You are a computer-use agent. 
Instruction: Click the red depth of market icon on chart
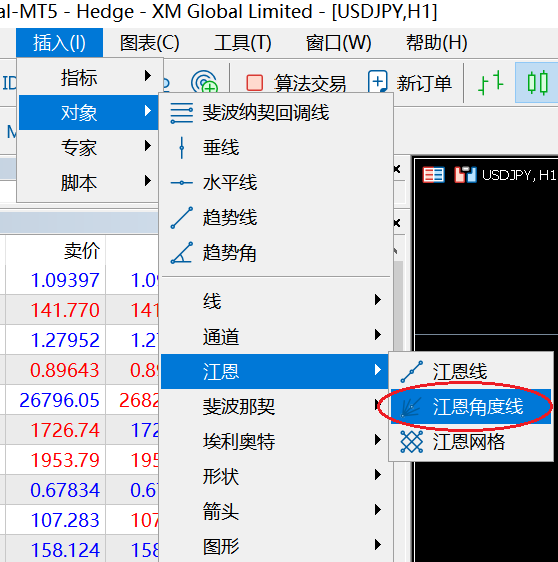point(434,175)
